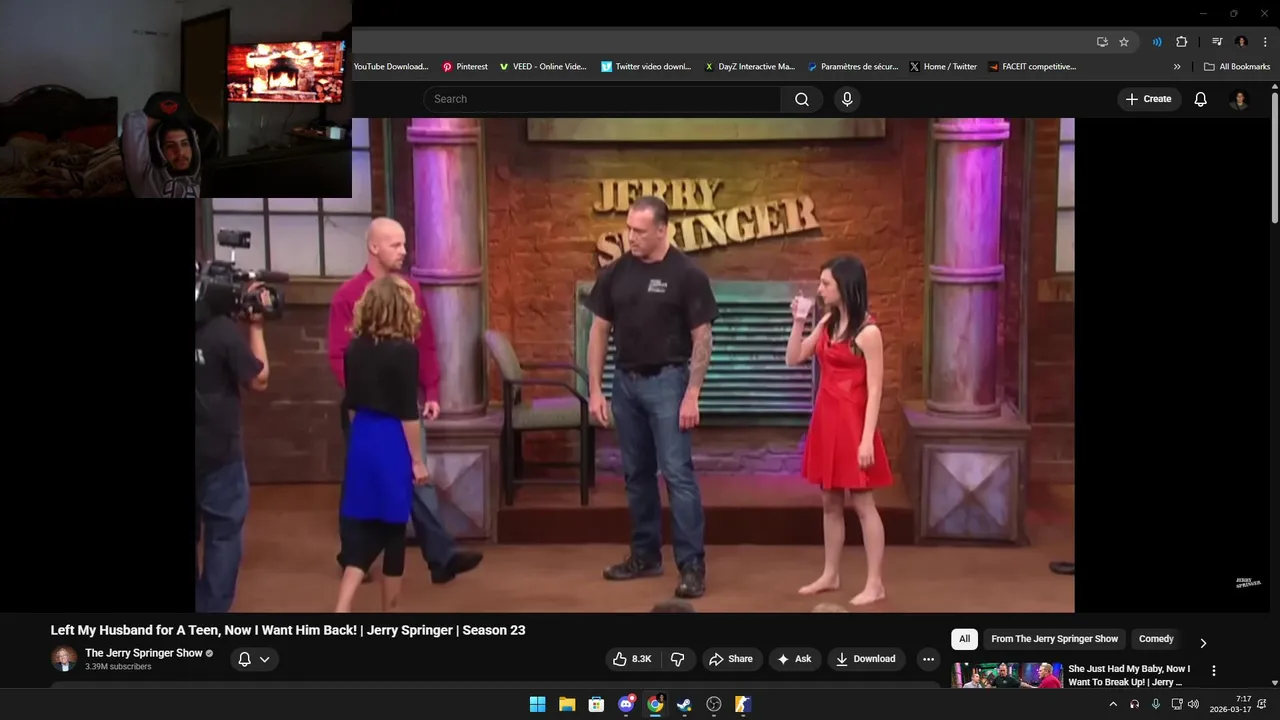Open 'DayZ Interactive Ma...' bookmark

[x=749, y=67]
